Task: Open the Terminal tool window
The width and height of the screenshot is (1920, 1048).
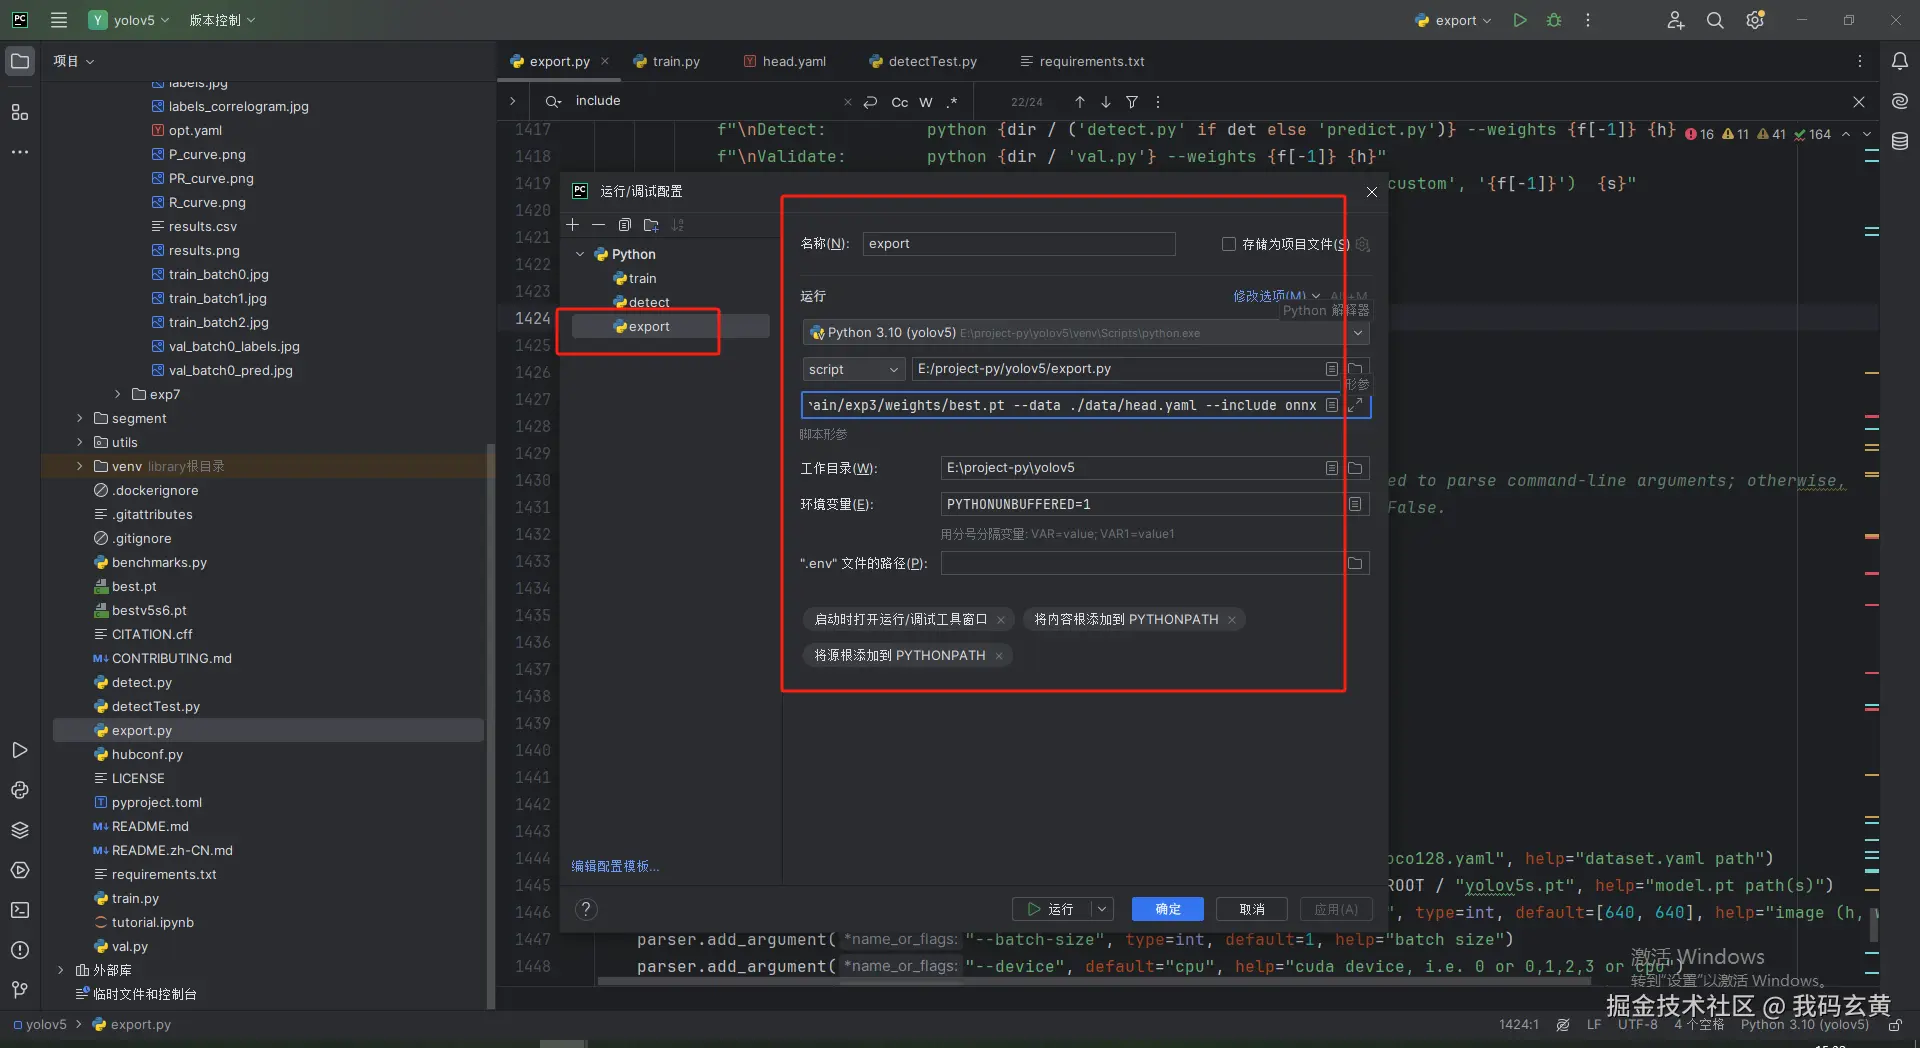Action: coord(20,910)
